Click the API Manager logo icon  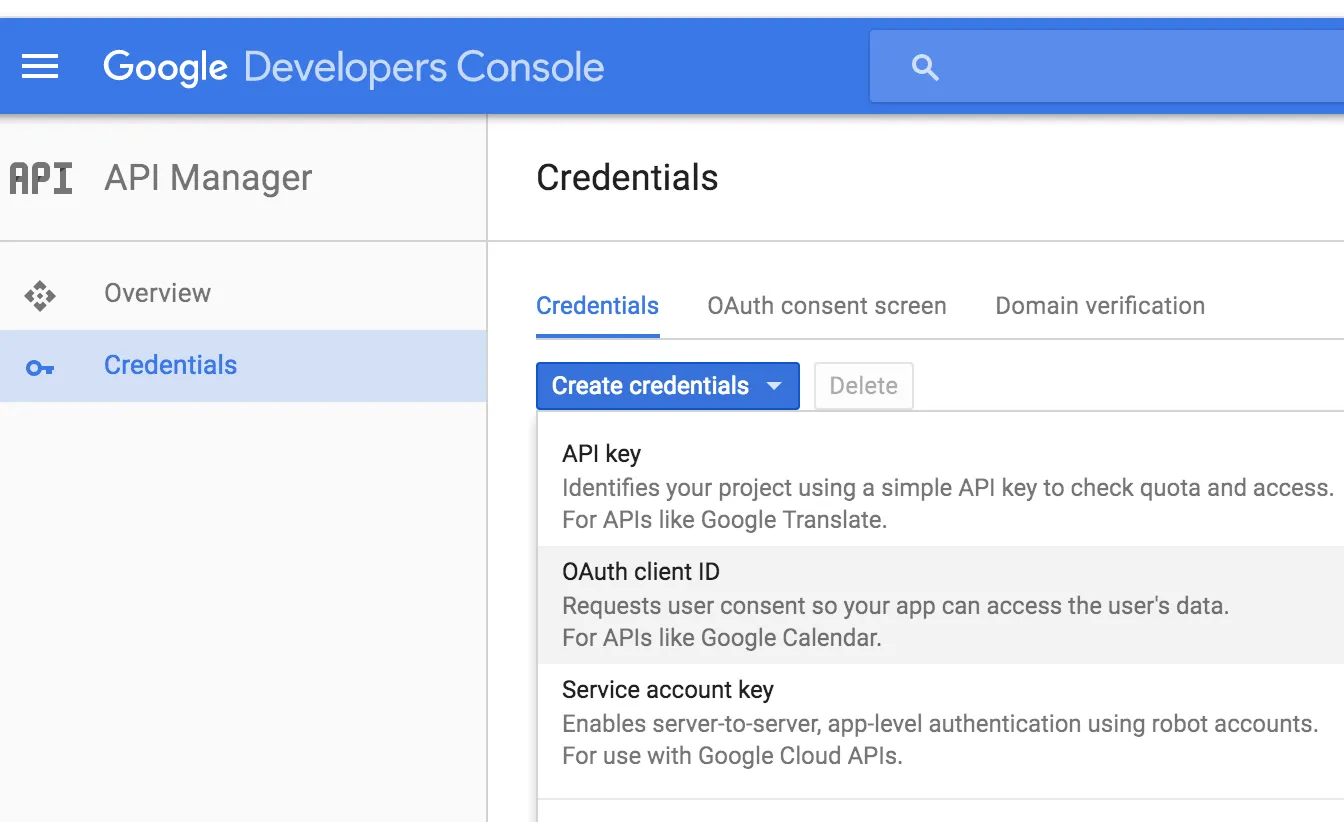41,179
